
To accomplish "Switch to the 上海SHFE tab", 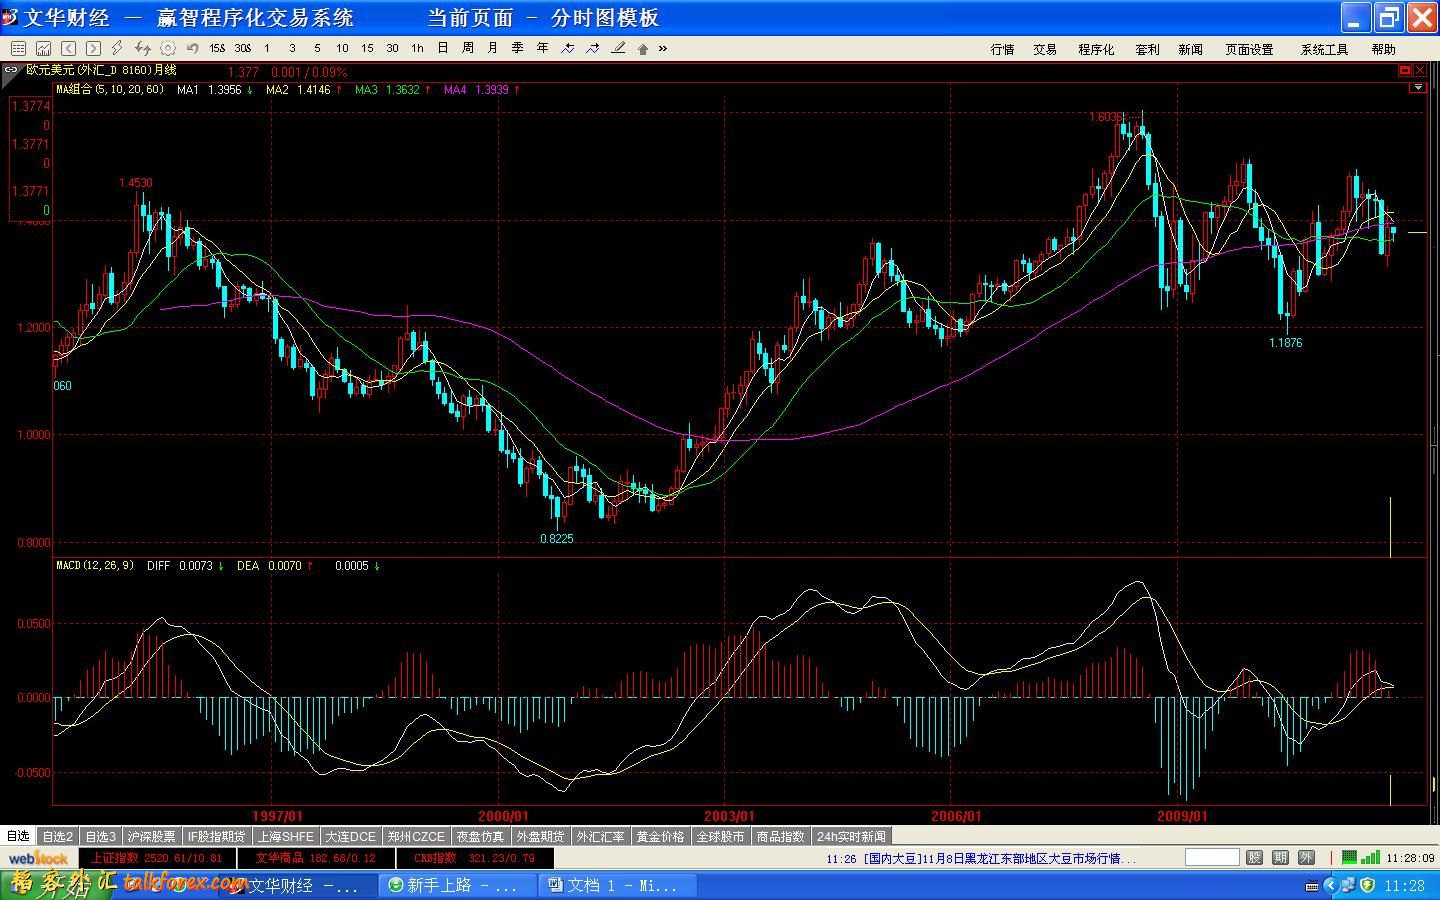I will [x=286, y=836].
